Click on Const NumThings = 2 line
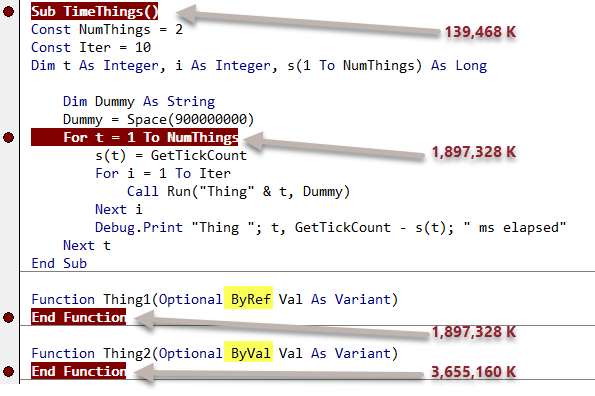595x396 pixels. [x=107, y=30]
